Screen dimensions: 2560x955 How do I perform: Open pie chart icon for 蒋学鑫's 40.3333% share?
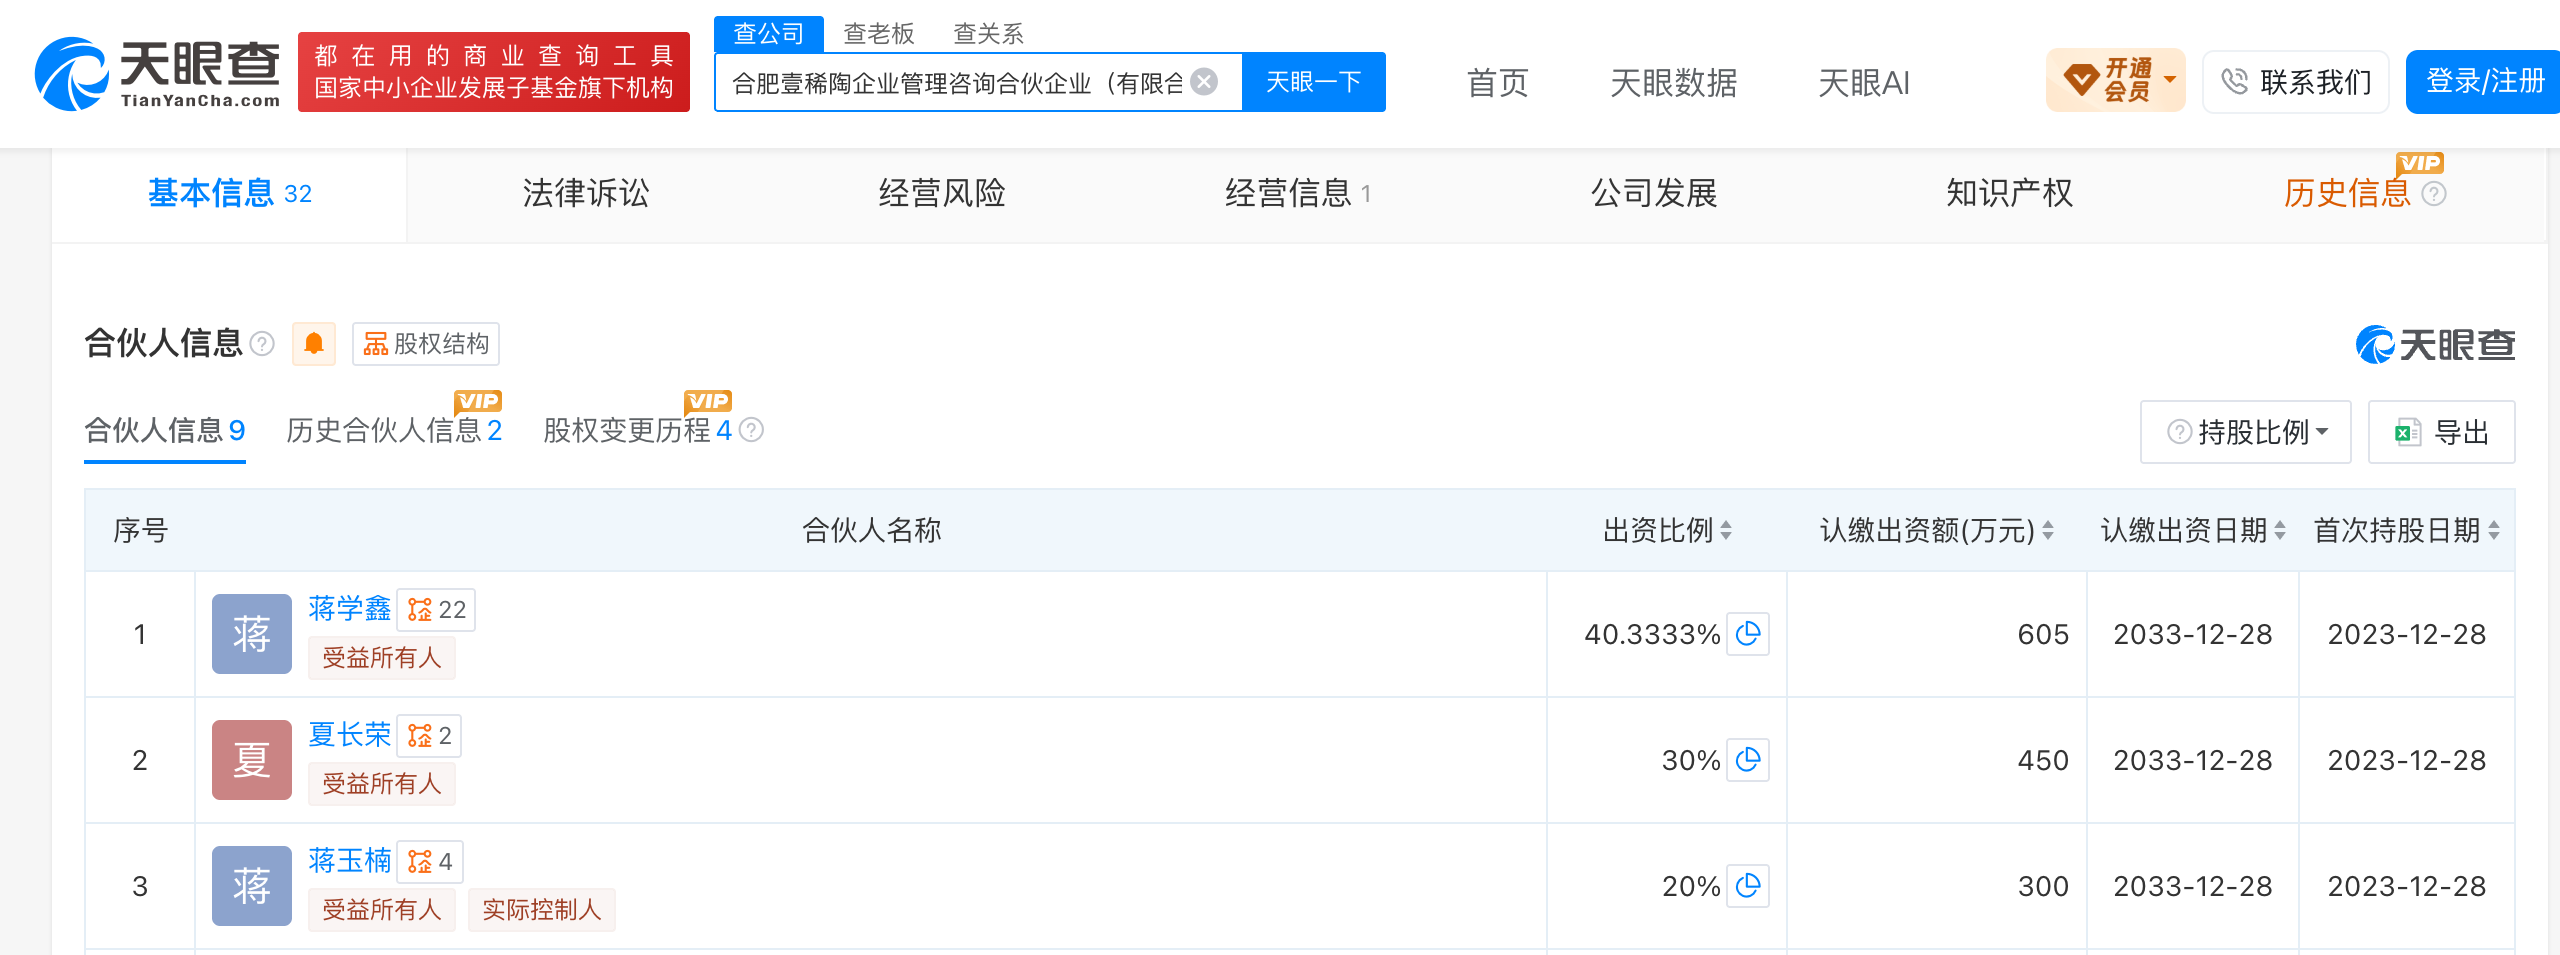pyautogui.click(x=1748, y=634)
